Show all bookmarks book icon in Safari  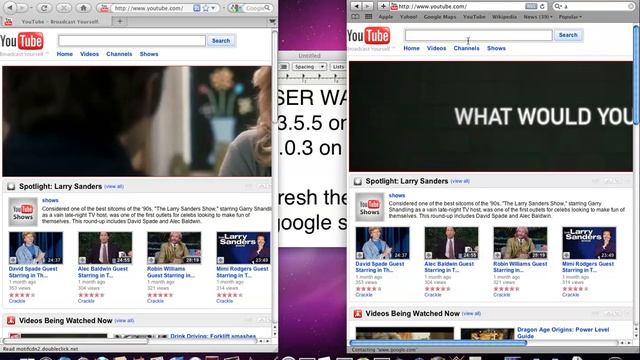(x=356, y=17)
